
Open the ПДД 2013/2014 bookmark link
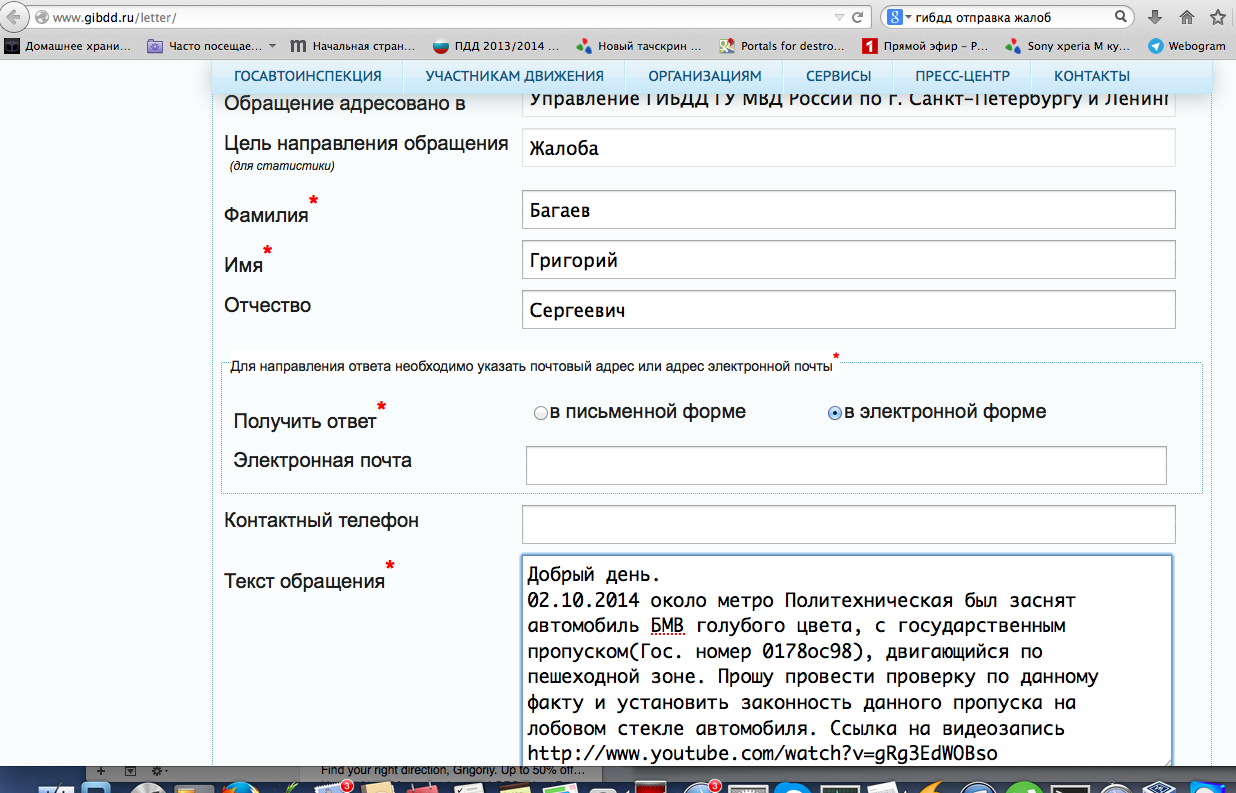[x=496, y=46]
